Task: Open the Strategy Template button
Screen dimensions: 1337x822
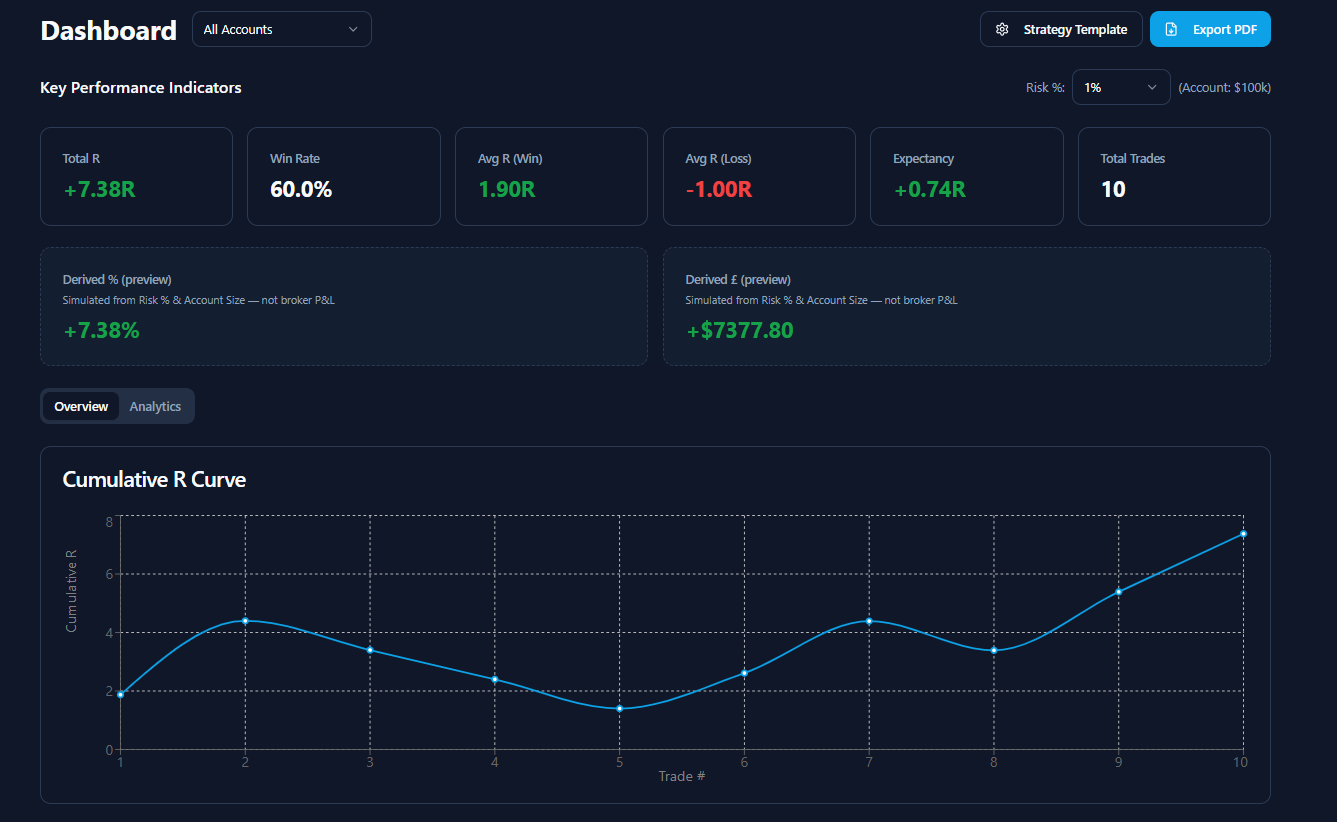Action: (x=1061, y=29)
